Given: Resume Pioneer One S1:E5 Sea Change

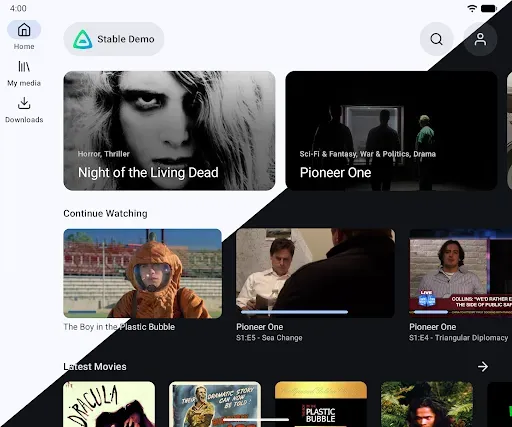Looking at the screenshot, I should click(315, 273).
